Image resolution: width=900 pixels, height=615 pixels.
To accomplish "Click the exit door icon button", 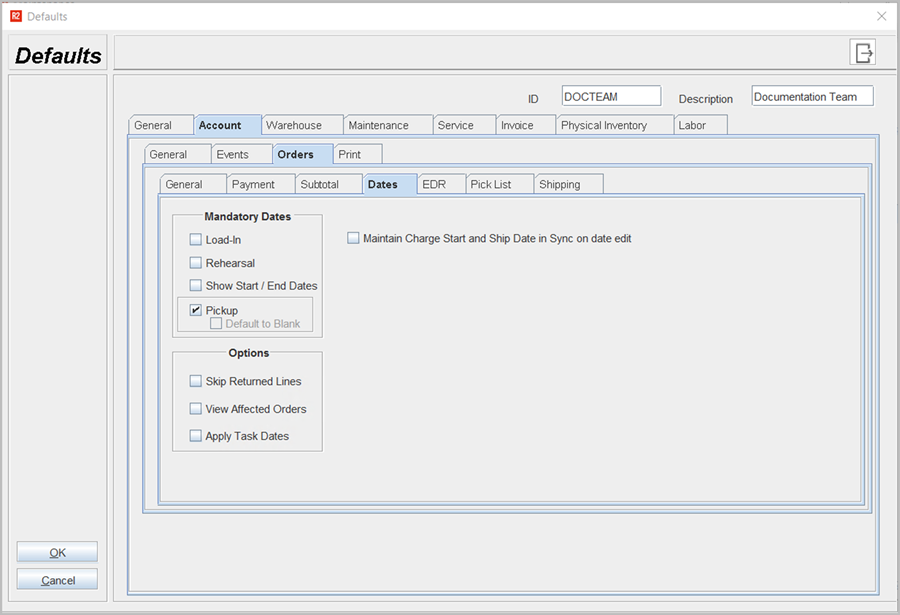I will (x=862, y=52).
